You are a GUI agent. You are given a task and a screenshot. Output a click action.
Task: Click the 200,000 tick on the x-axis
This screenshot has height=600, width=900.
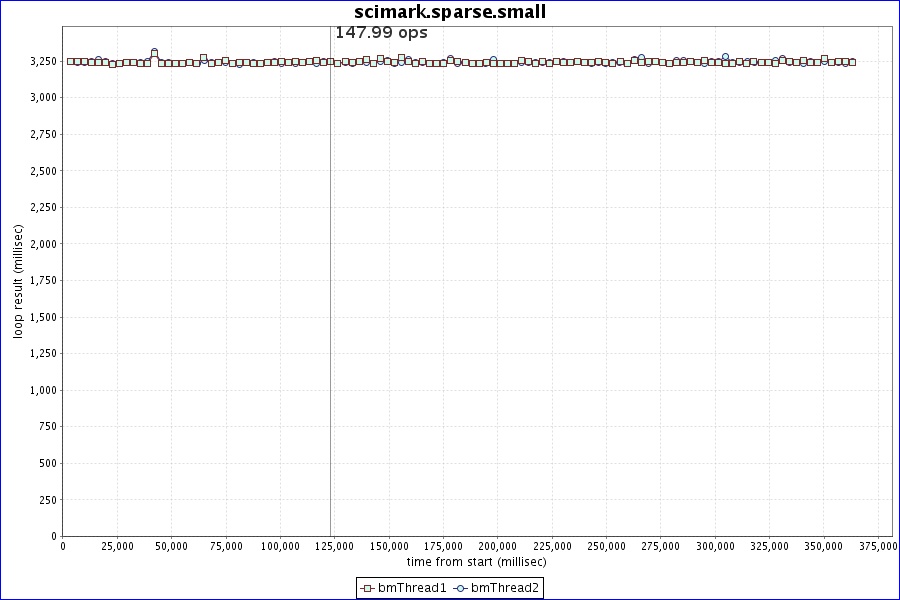pyautogui.click(x=497, y=546)
